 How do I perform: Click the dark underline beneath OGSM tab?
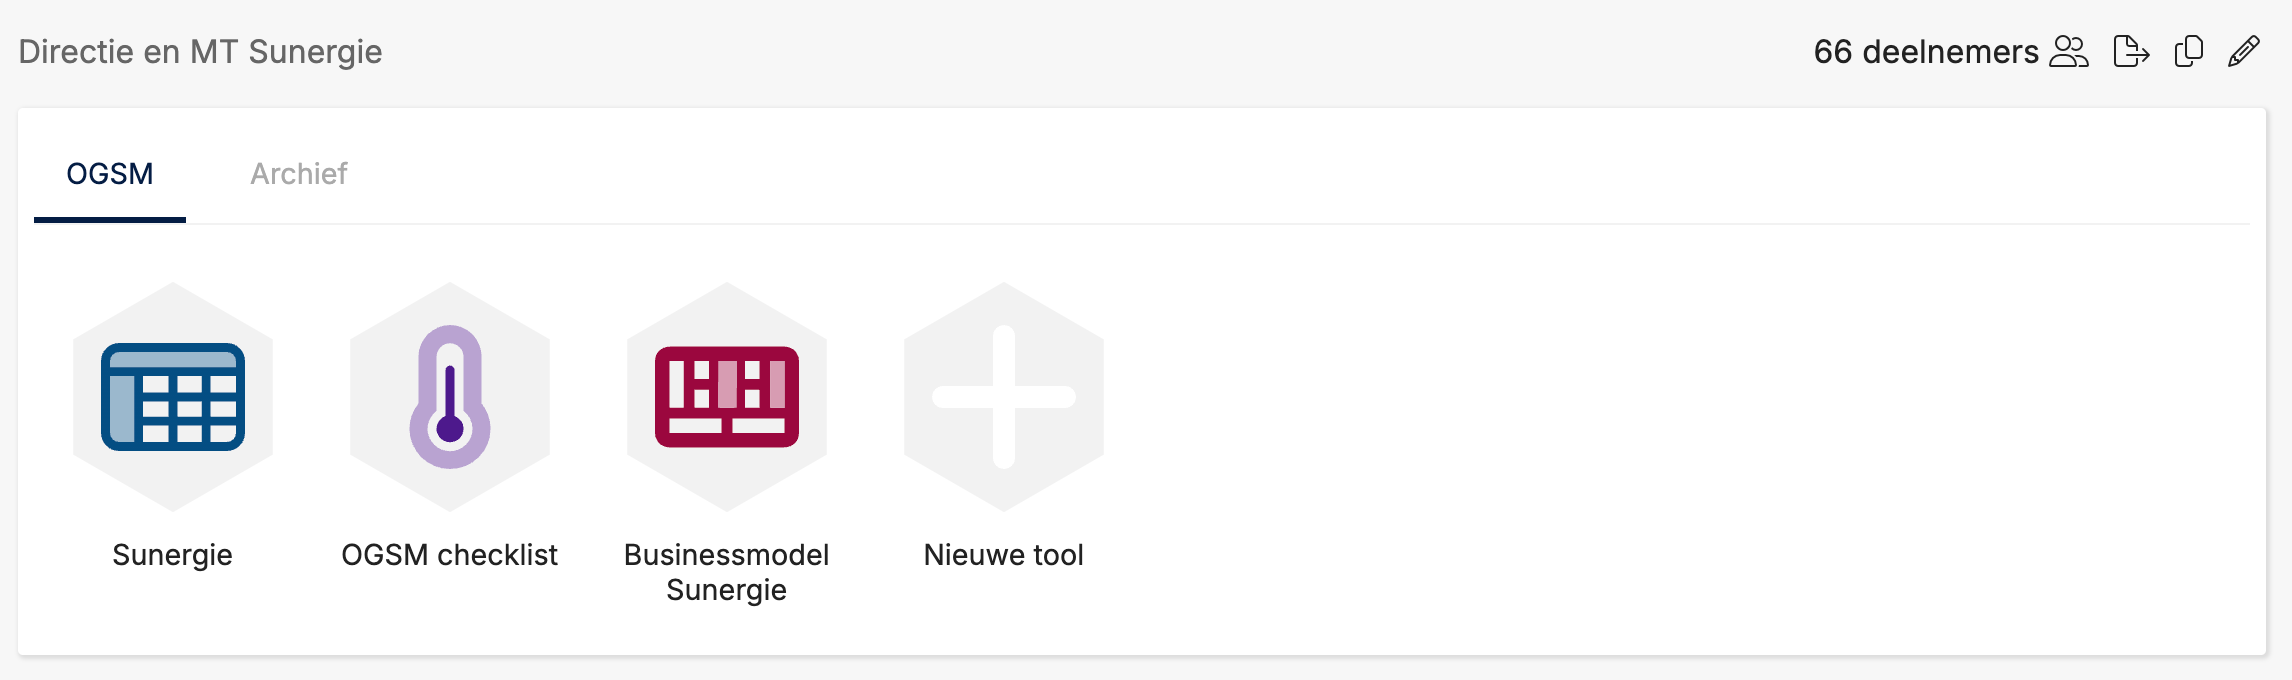point(110,220)
